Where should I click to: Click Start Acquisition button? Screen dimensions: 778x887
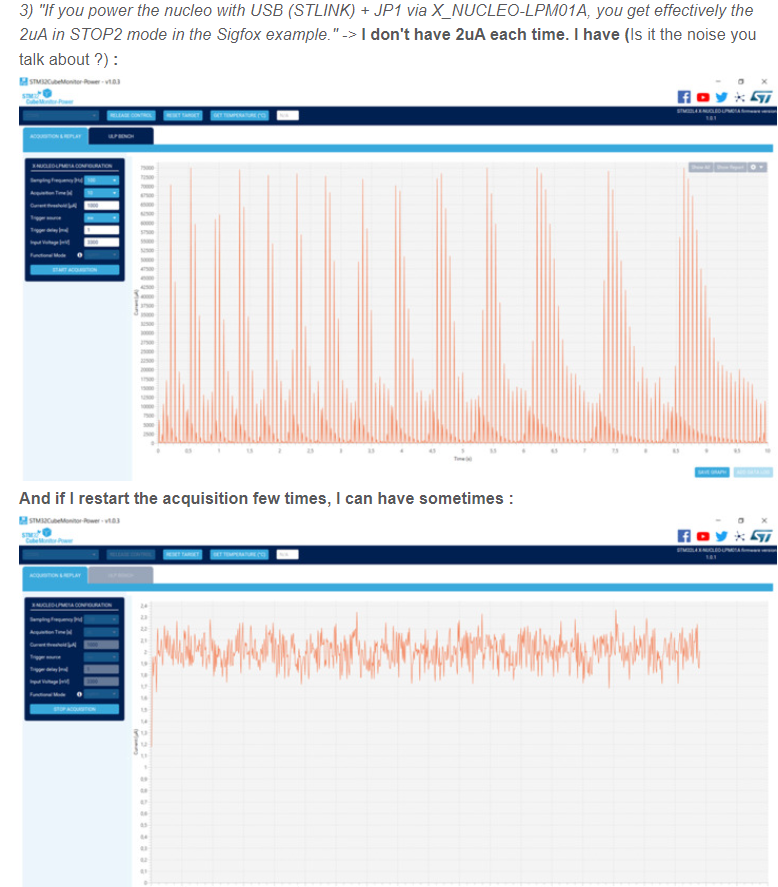point(75,270)
